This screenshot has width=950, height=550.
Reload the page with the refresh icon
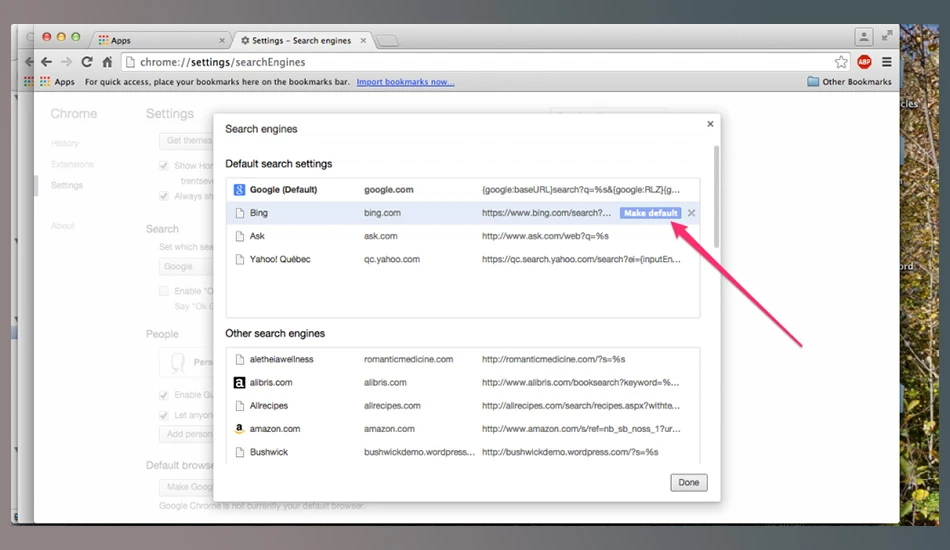87,62
